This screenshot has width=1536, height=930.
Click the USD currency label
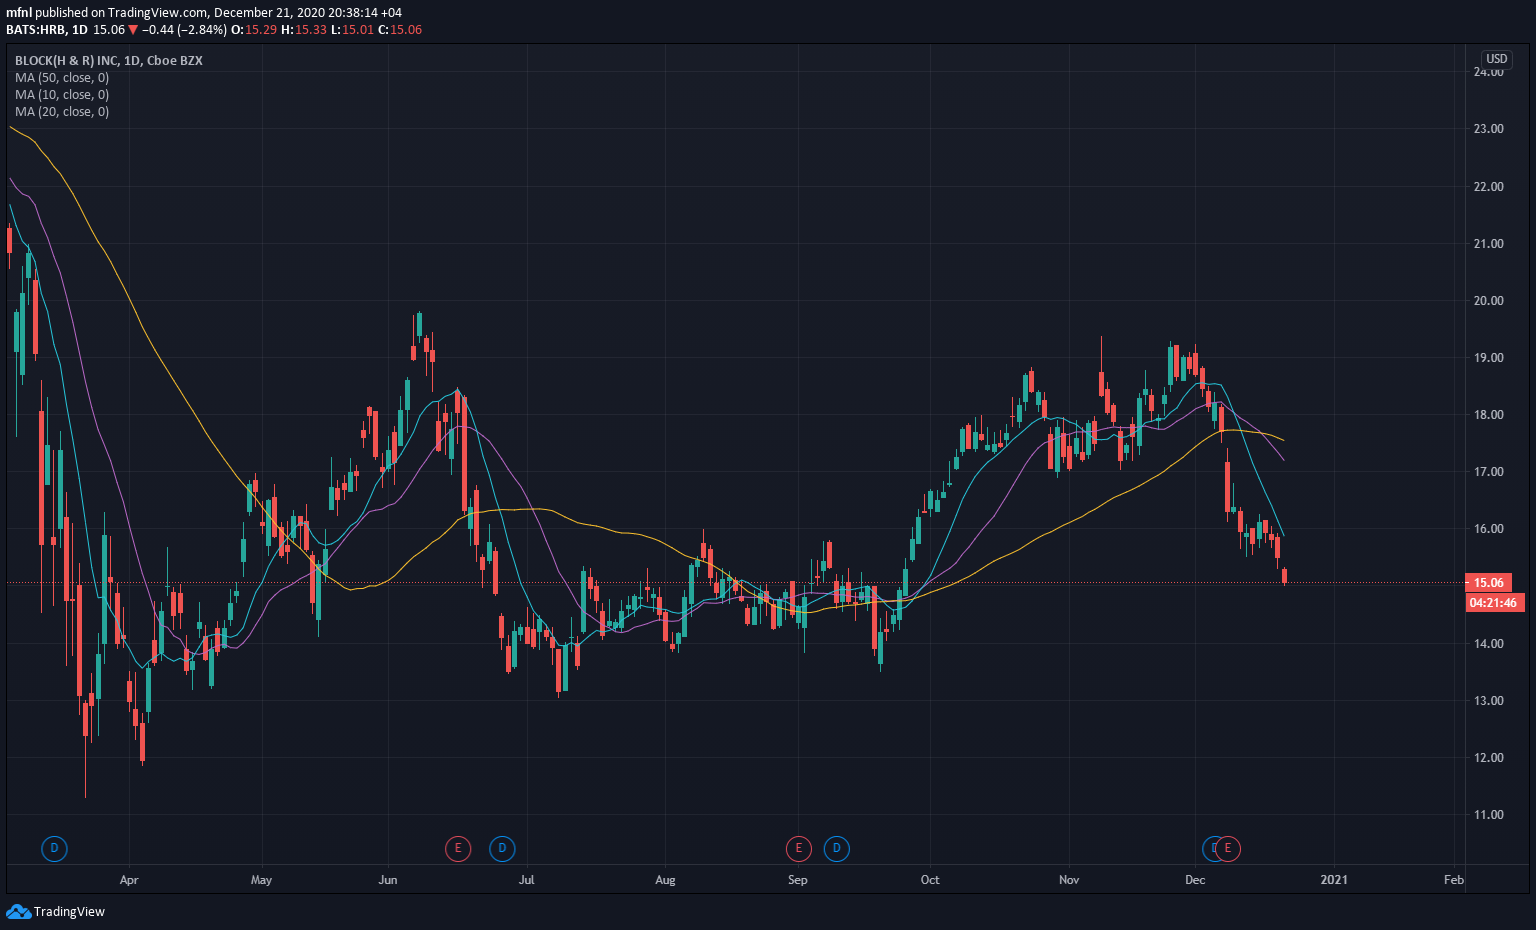tap(1496, 59)
